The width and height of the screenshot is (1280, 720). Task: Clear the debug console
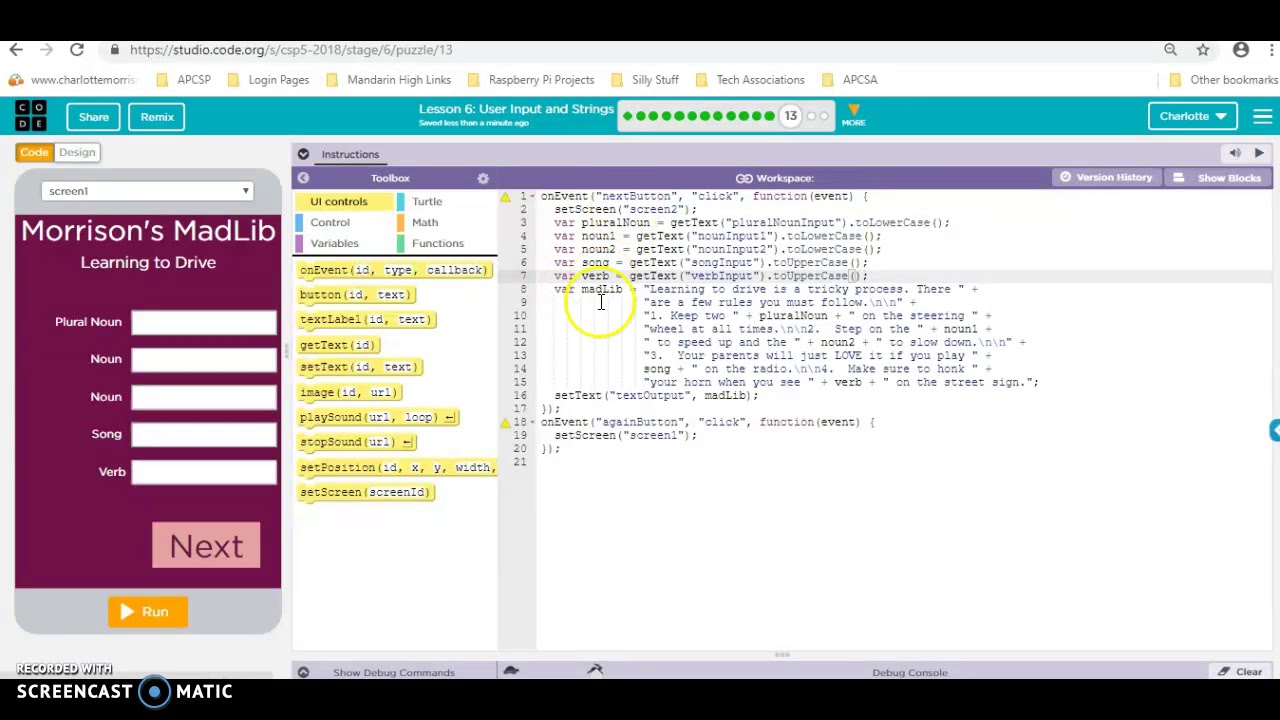click(1240, 672)
